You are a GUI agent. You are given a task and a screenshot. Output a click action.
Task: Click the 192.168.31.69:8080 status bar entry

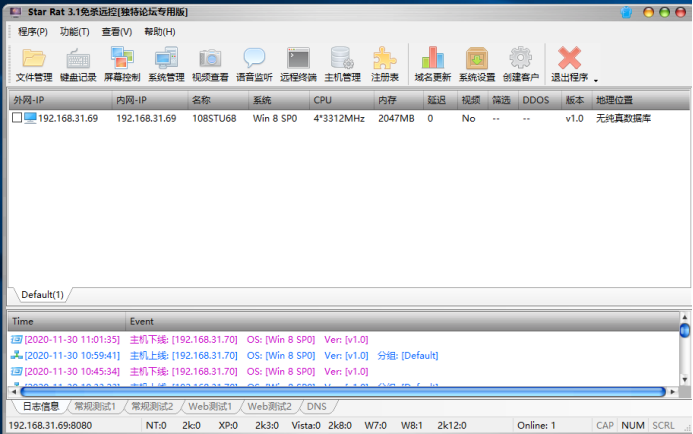click(50, 426)
